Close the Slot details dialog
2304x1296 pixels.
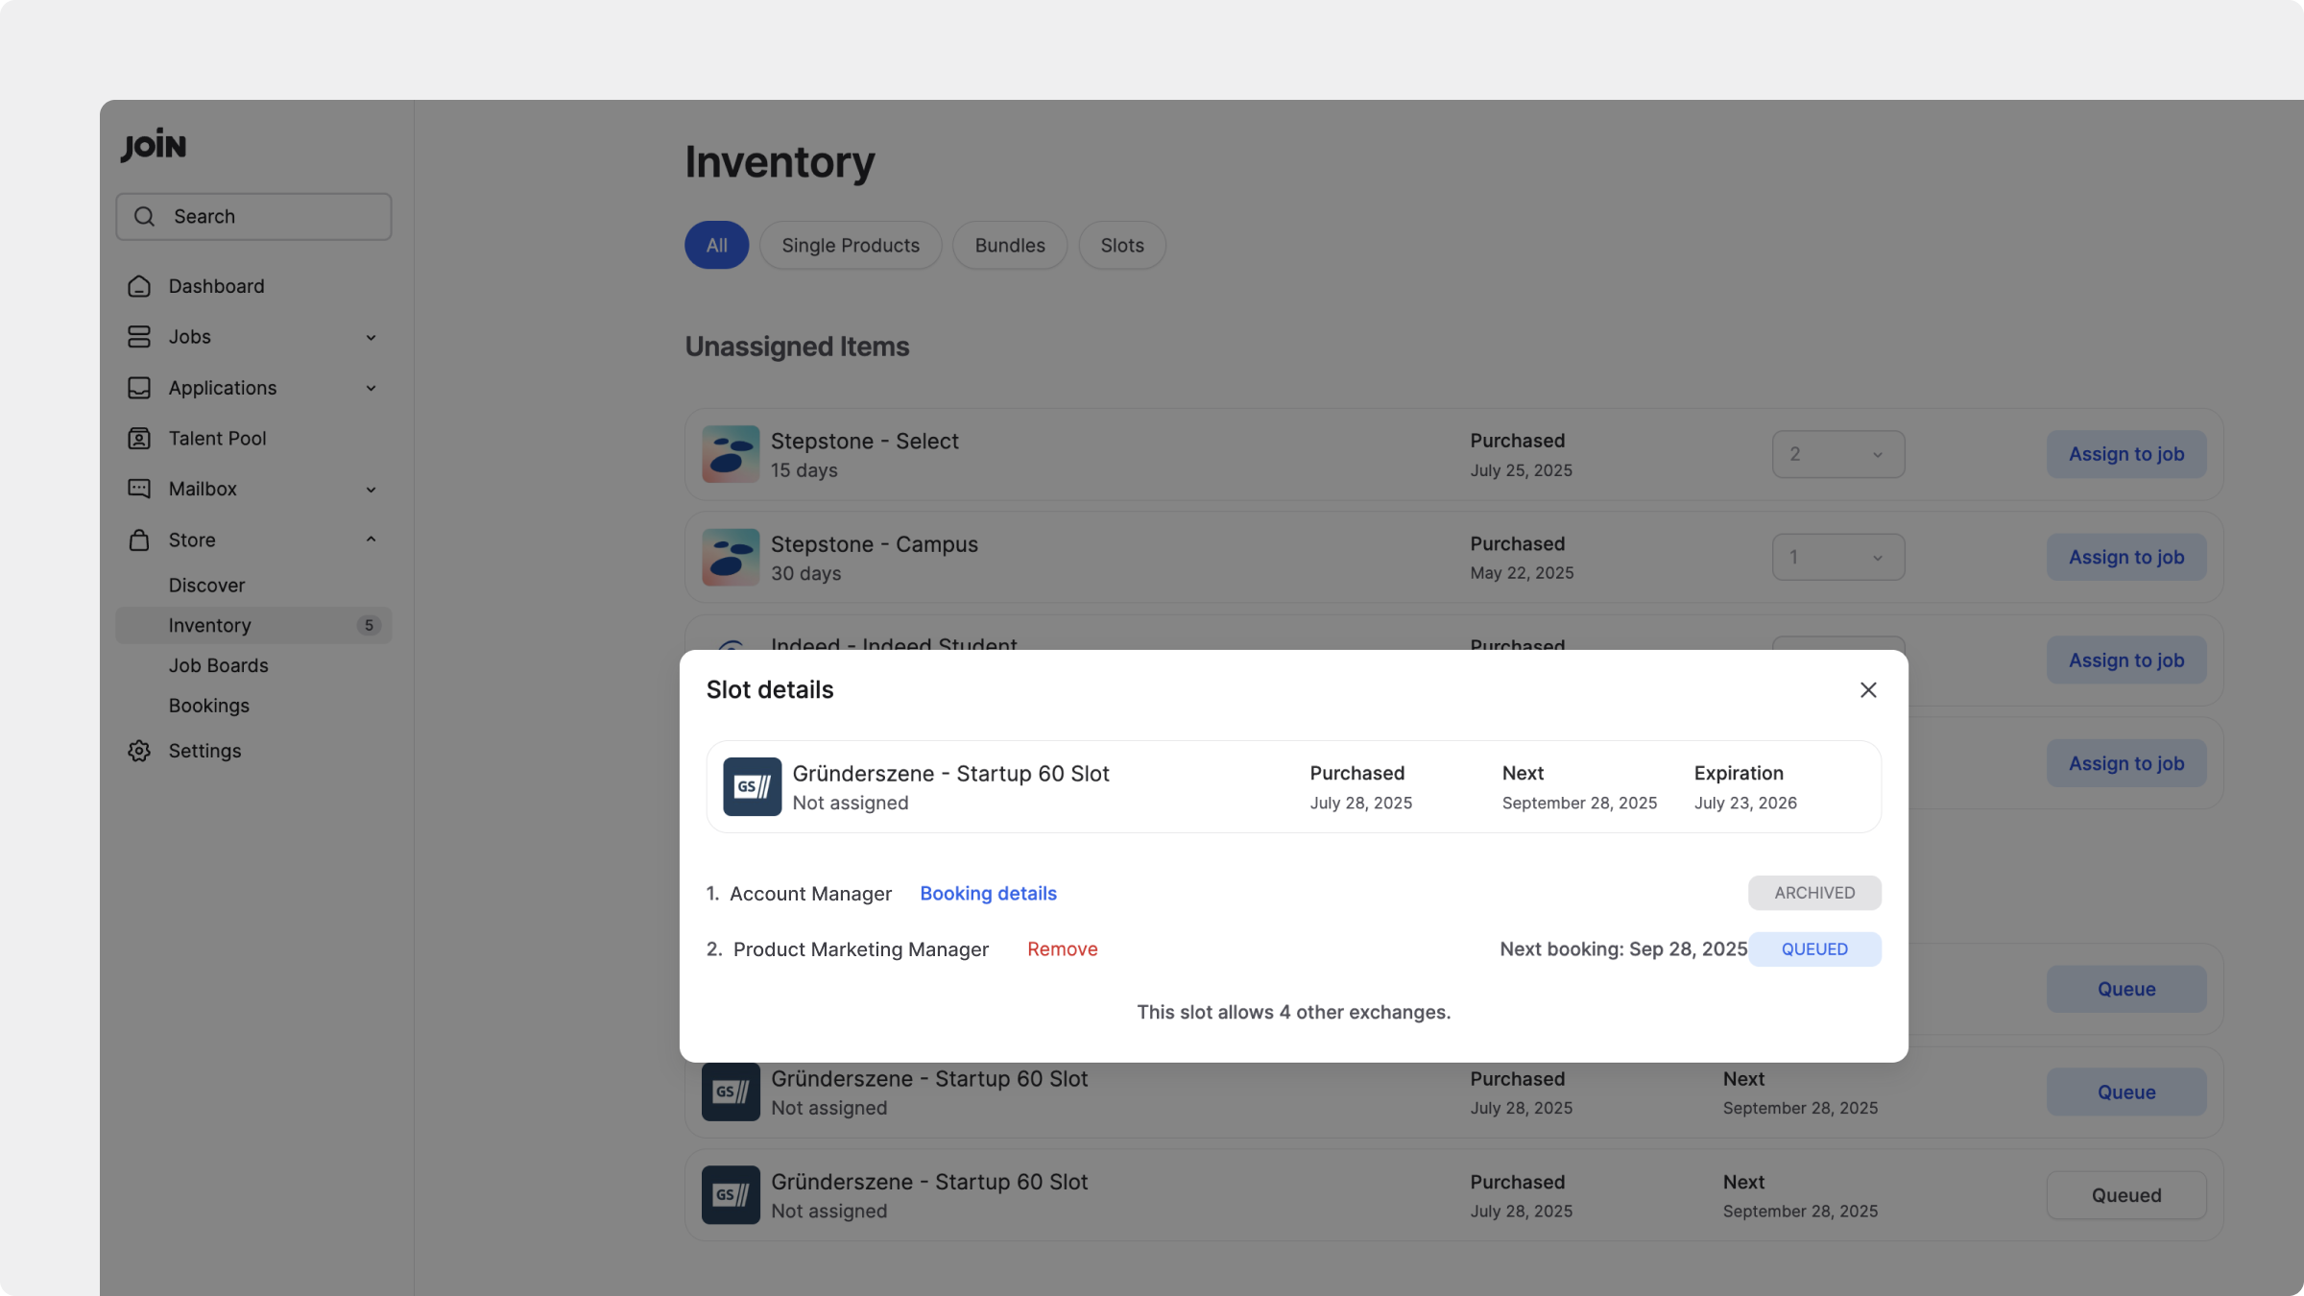[1867, 690]
